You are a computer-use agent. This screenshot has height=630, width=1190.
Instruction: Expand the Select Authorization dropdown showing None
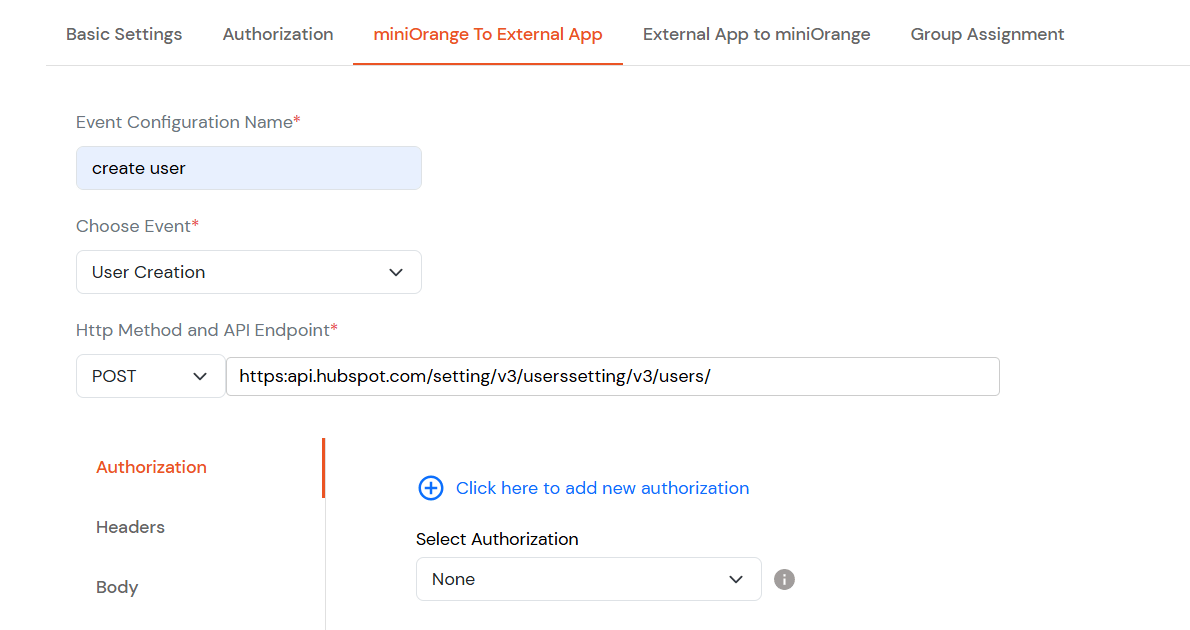tap(588, 579)
